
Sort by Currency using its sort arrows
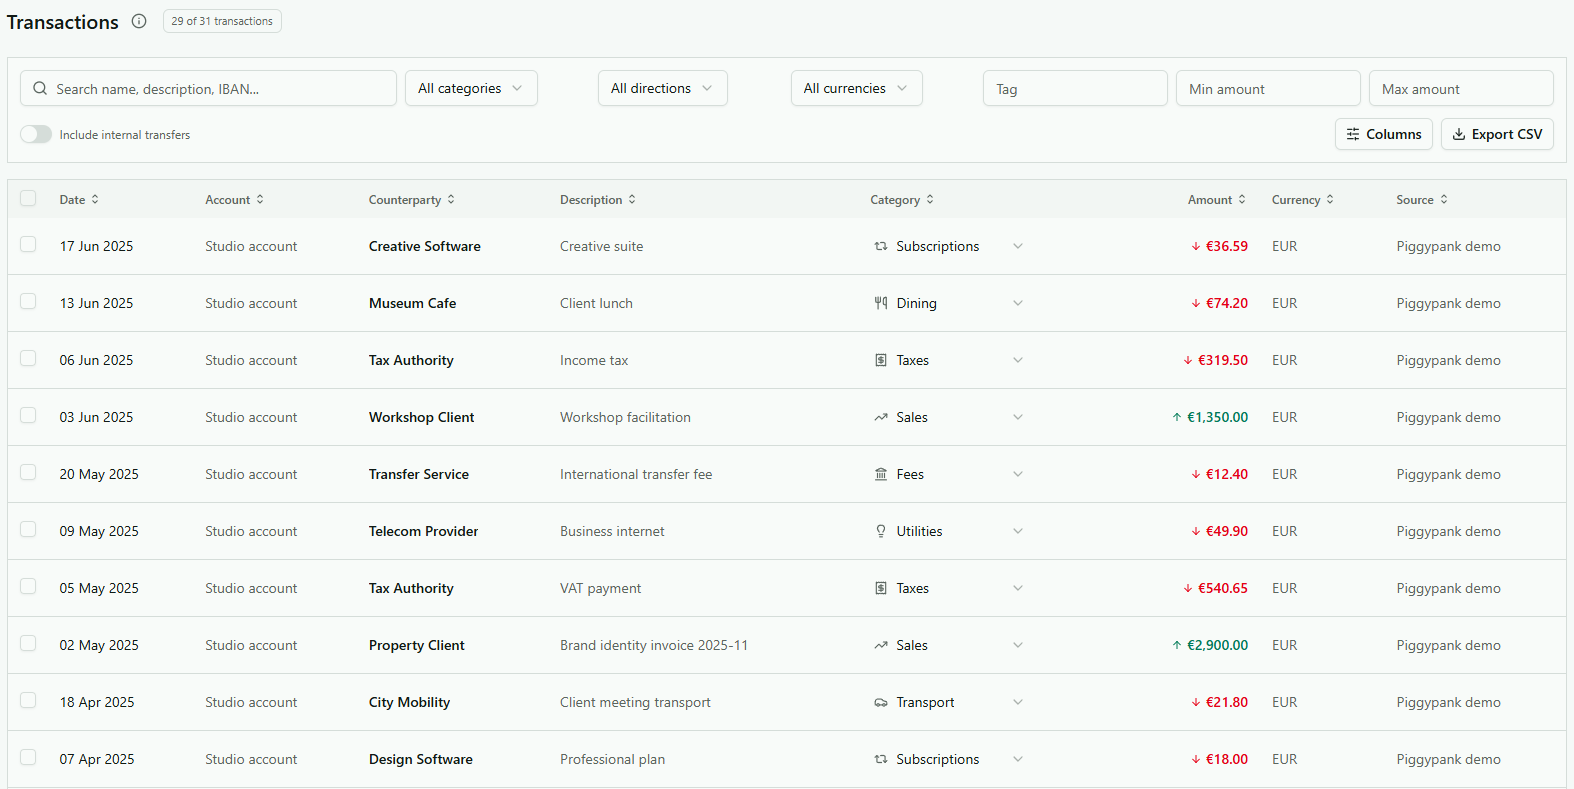point(1330,199)
